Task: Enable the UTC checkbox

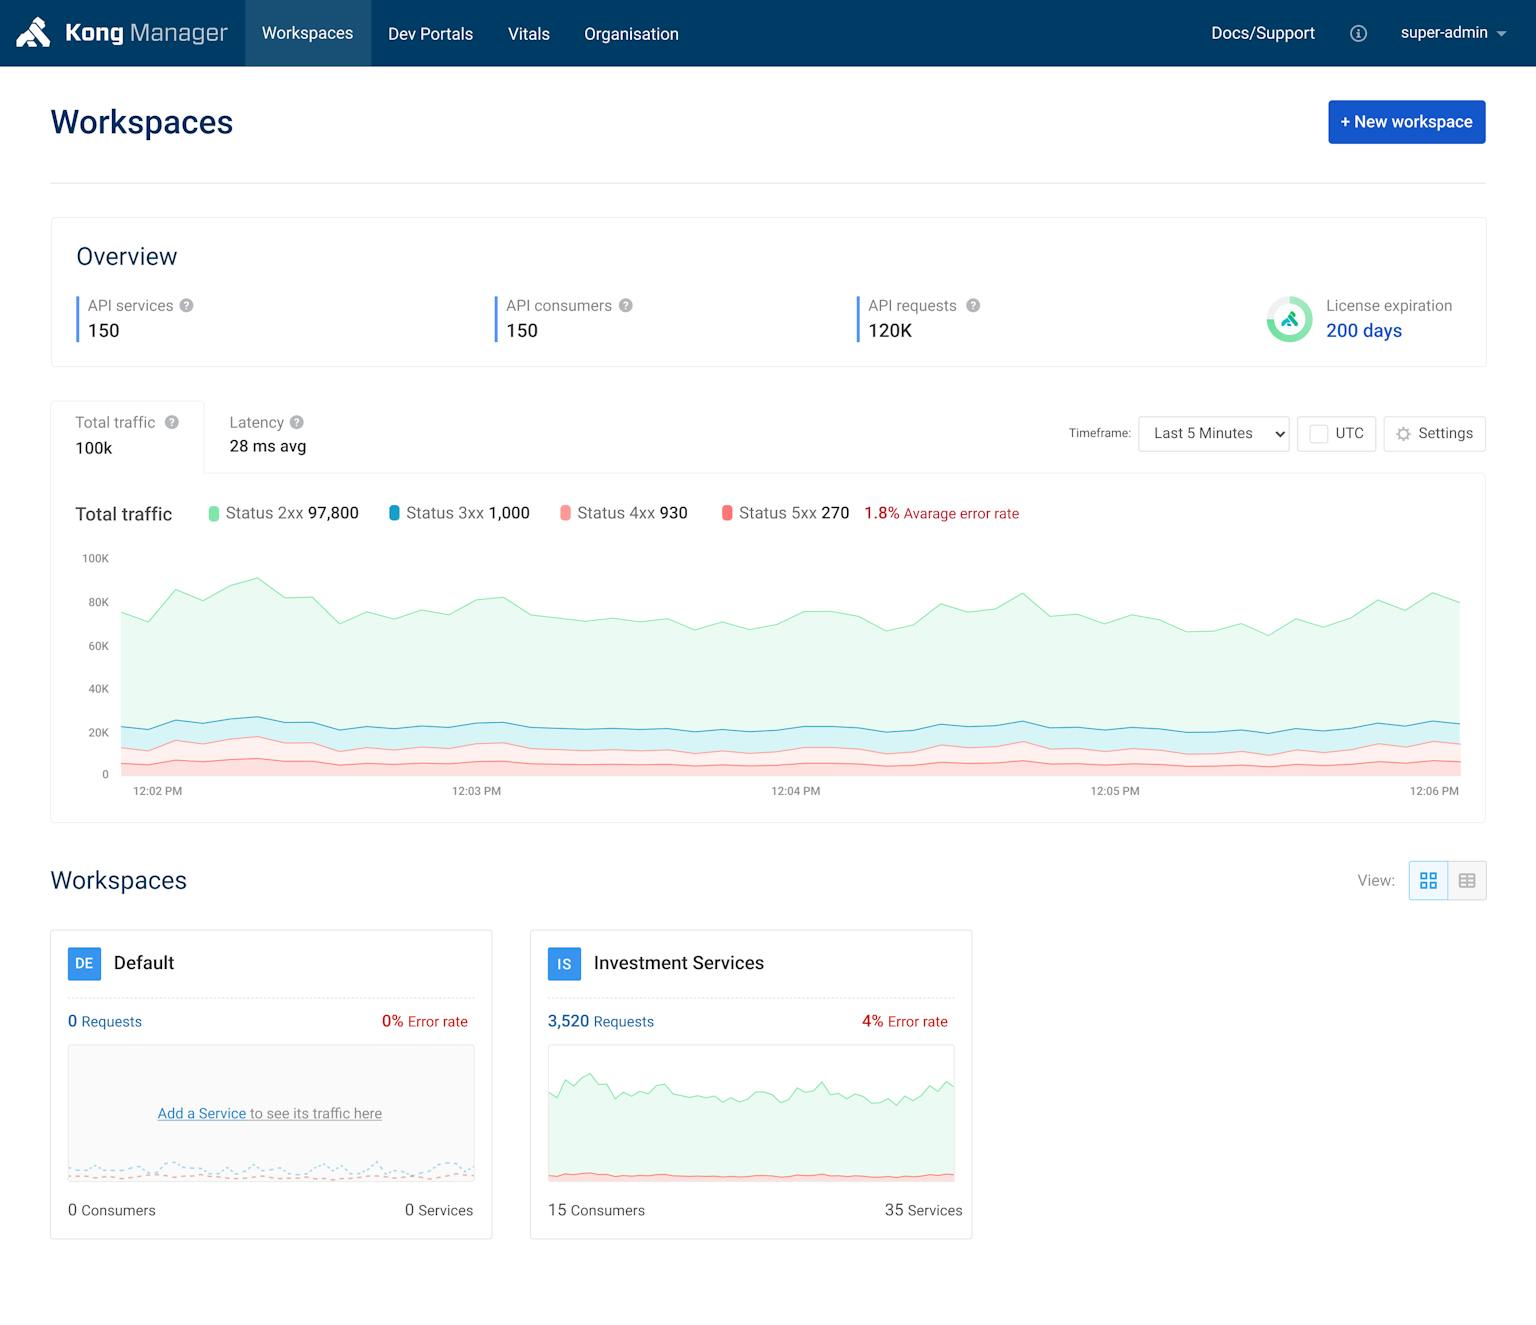Action: (1319, 434)
